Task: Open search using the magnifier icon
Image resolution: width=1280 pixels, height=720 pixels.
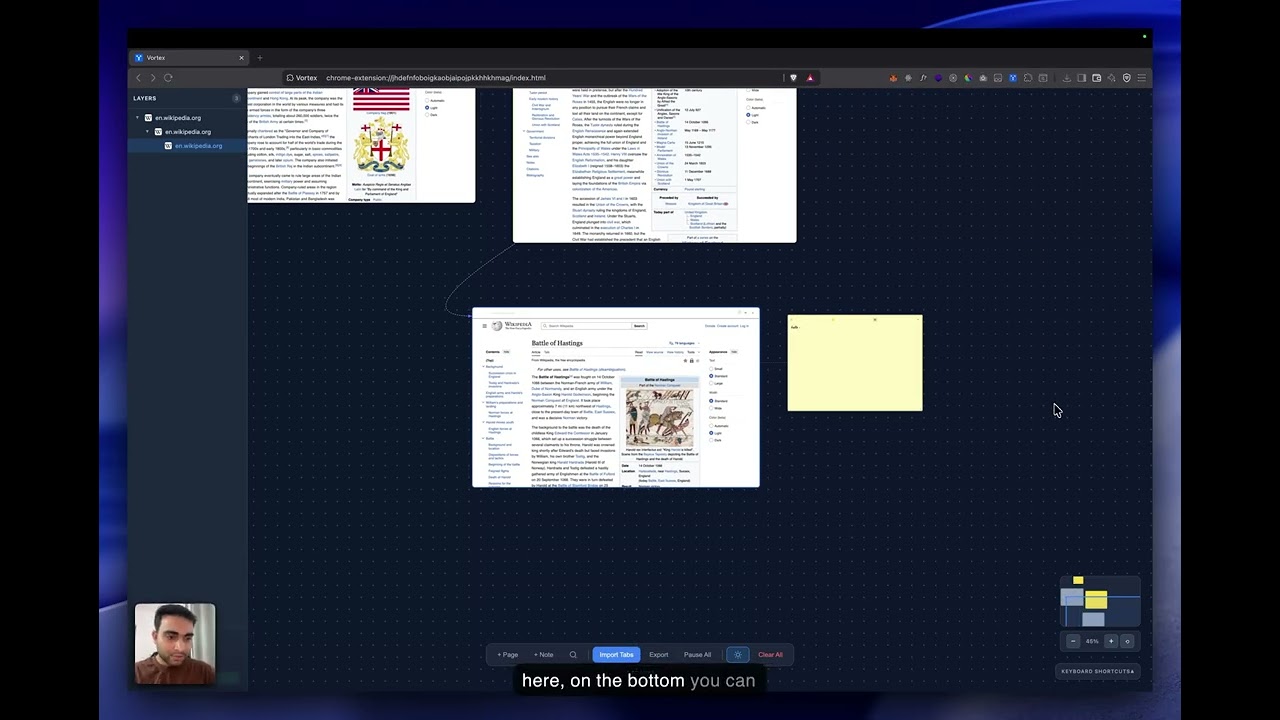Action: point(573,655)
